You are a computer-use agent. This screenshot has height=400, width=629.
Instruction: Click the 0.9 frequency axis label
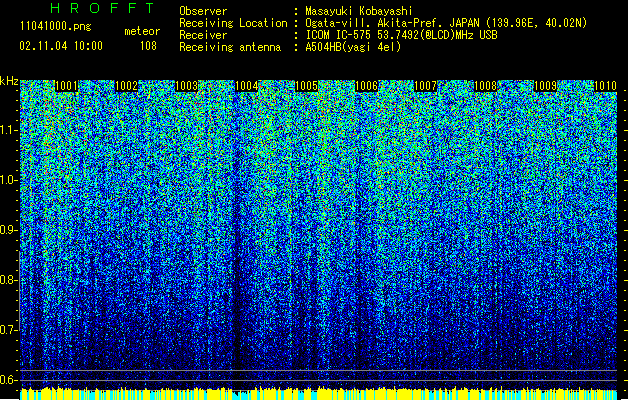point(8,230)
